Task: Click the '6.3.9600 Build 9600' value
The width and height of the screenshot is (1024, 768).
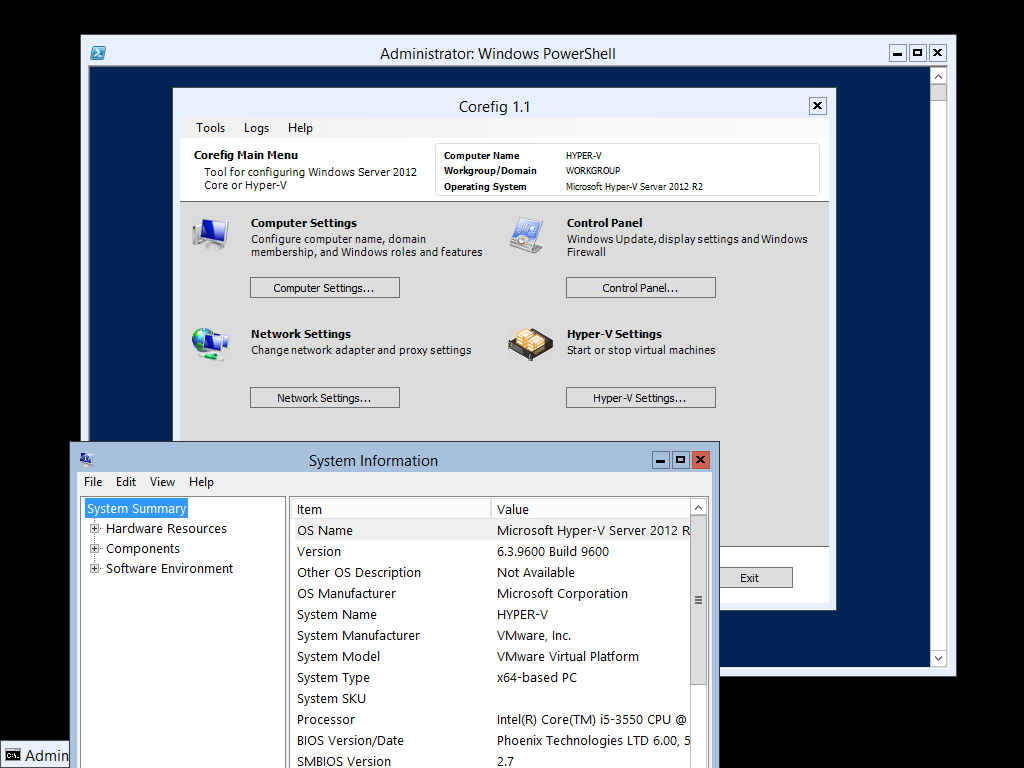Action: coord(553,551)
